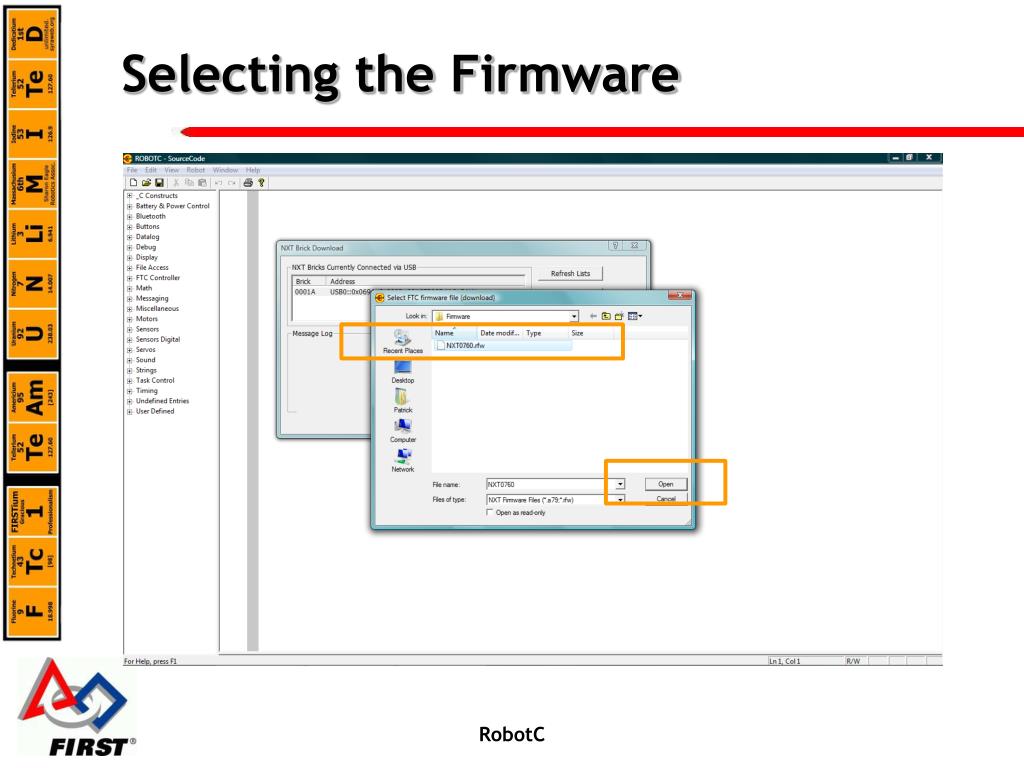Open the View menu
Image resolution: width=1024 pixels, height=768 pixels.
pos(172,170)
